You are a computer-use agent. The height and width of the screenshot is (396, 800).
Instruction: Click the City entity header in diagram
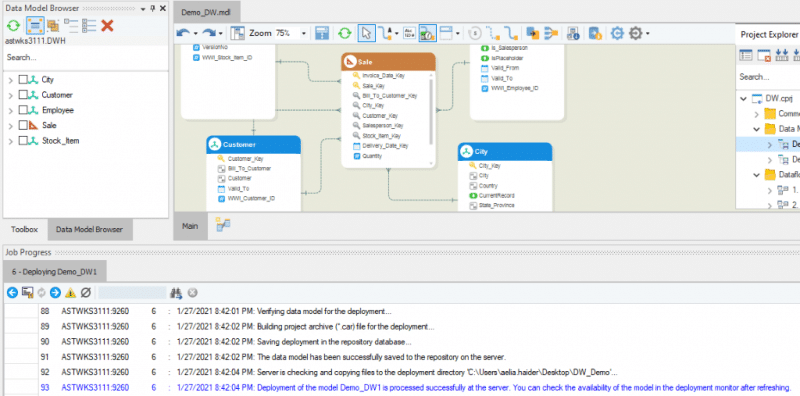tap(505, 152)
